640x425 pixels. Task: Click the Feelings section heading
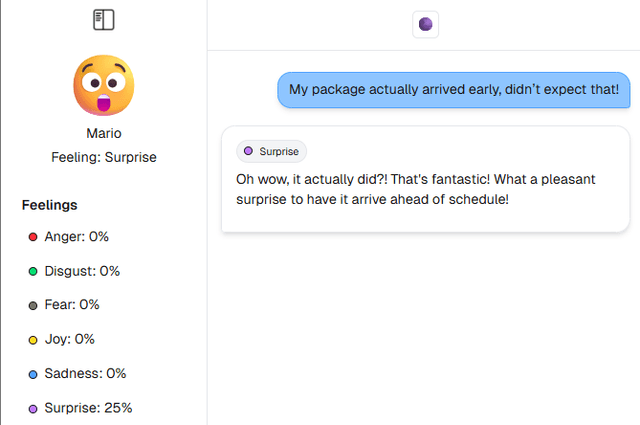50,205
